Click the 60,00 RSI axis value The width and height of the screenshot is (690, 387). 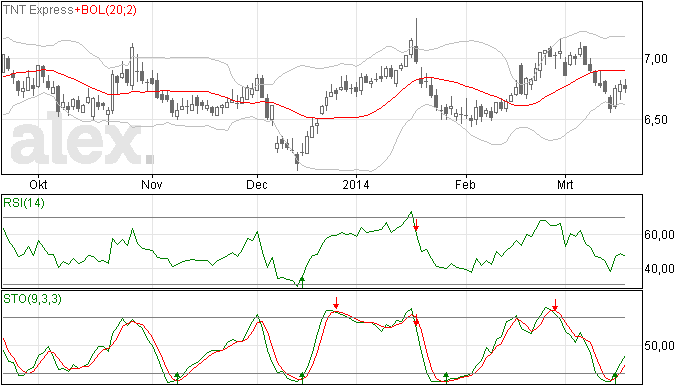pyautogui.click(x=659, y=235)
